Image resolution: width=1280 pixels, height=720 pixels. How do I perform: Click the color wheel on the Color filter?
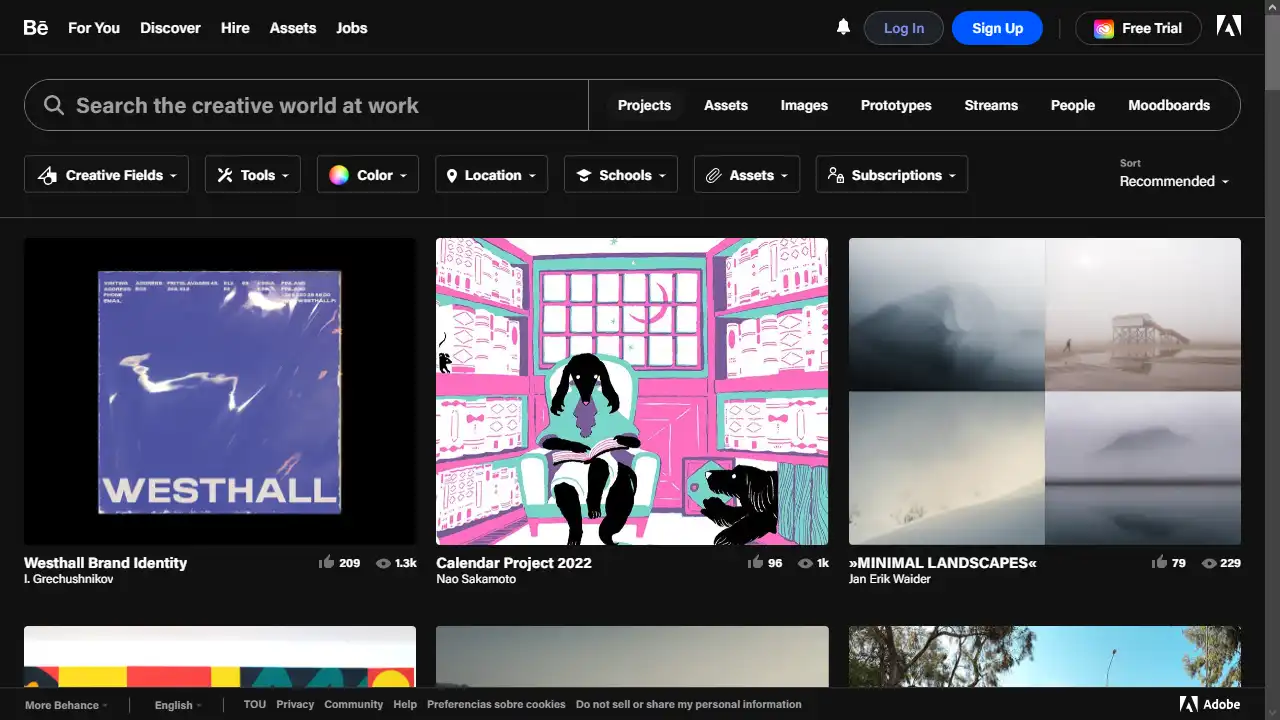pos(340,174)
